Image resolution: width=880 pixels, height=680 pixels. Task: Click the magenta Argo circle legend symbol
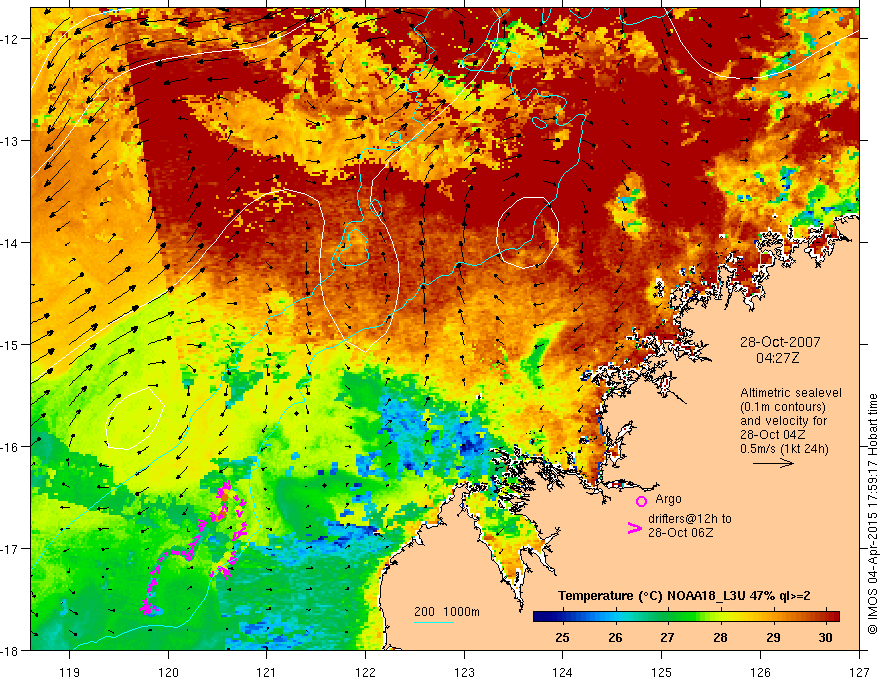[x=641, y=501]
